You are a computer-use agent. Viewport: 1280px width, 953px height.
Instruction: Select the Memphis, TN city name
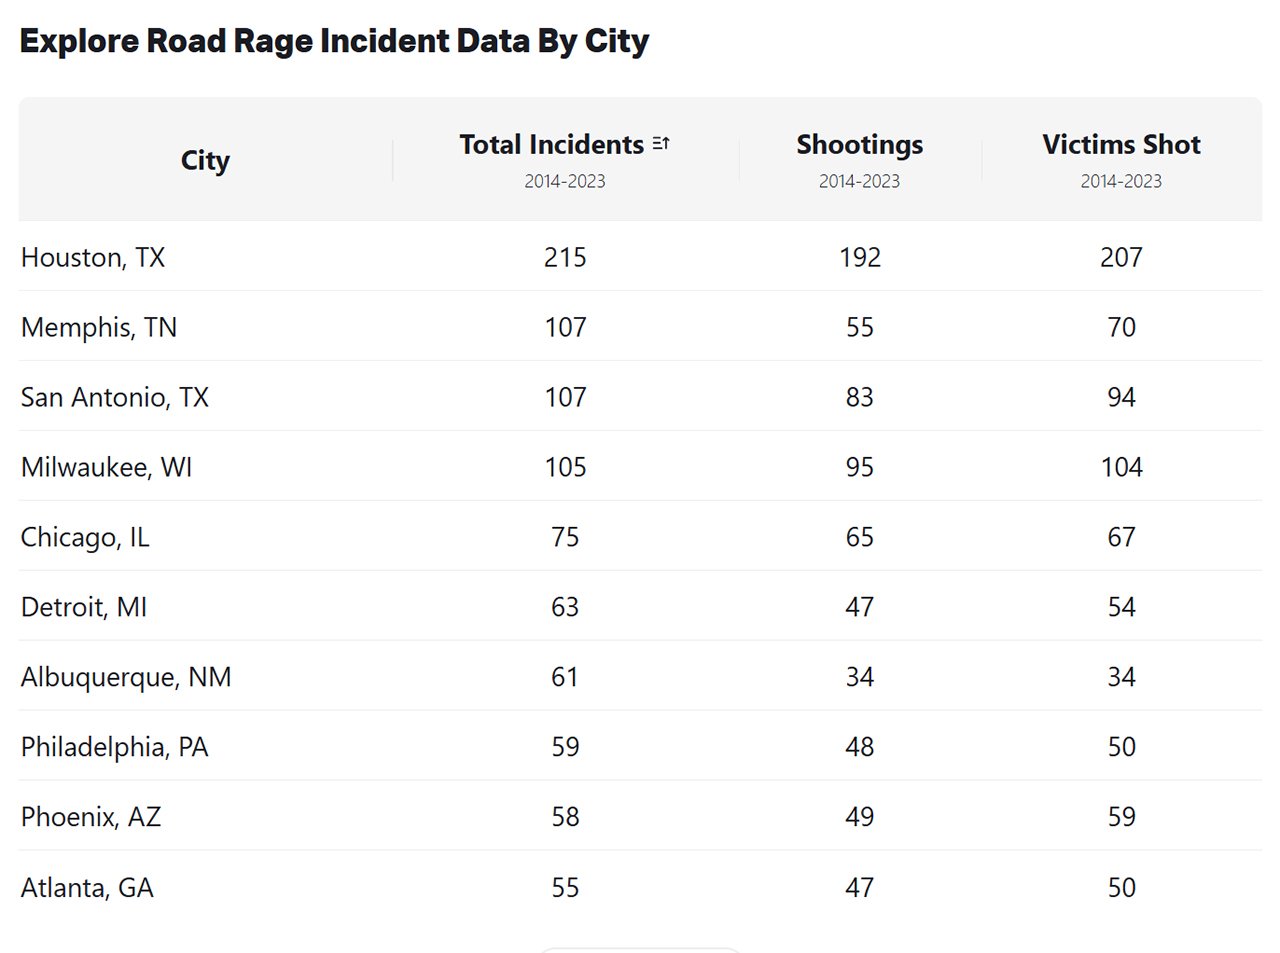[x=99, y=327]
